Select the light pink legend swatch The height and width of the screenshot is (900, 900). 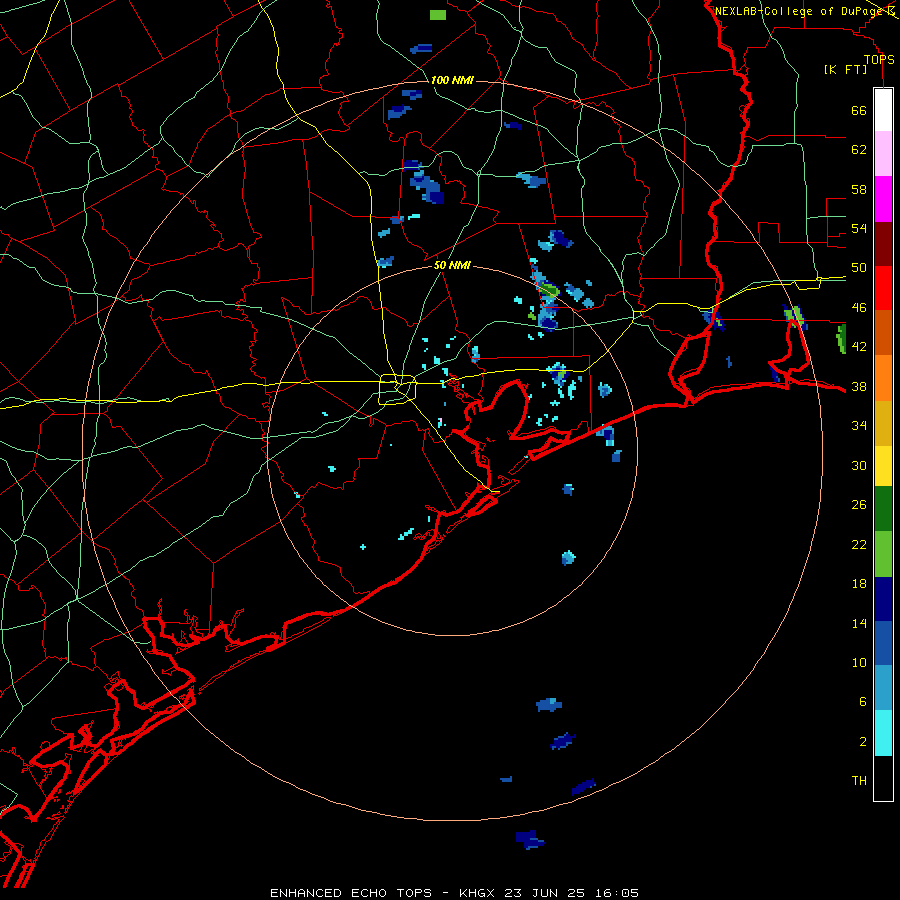pos(883,154)
